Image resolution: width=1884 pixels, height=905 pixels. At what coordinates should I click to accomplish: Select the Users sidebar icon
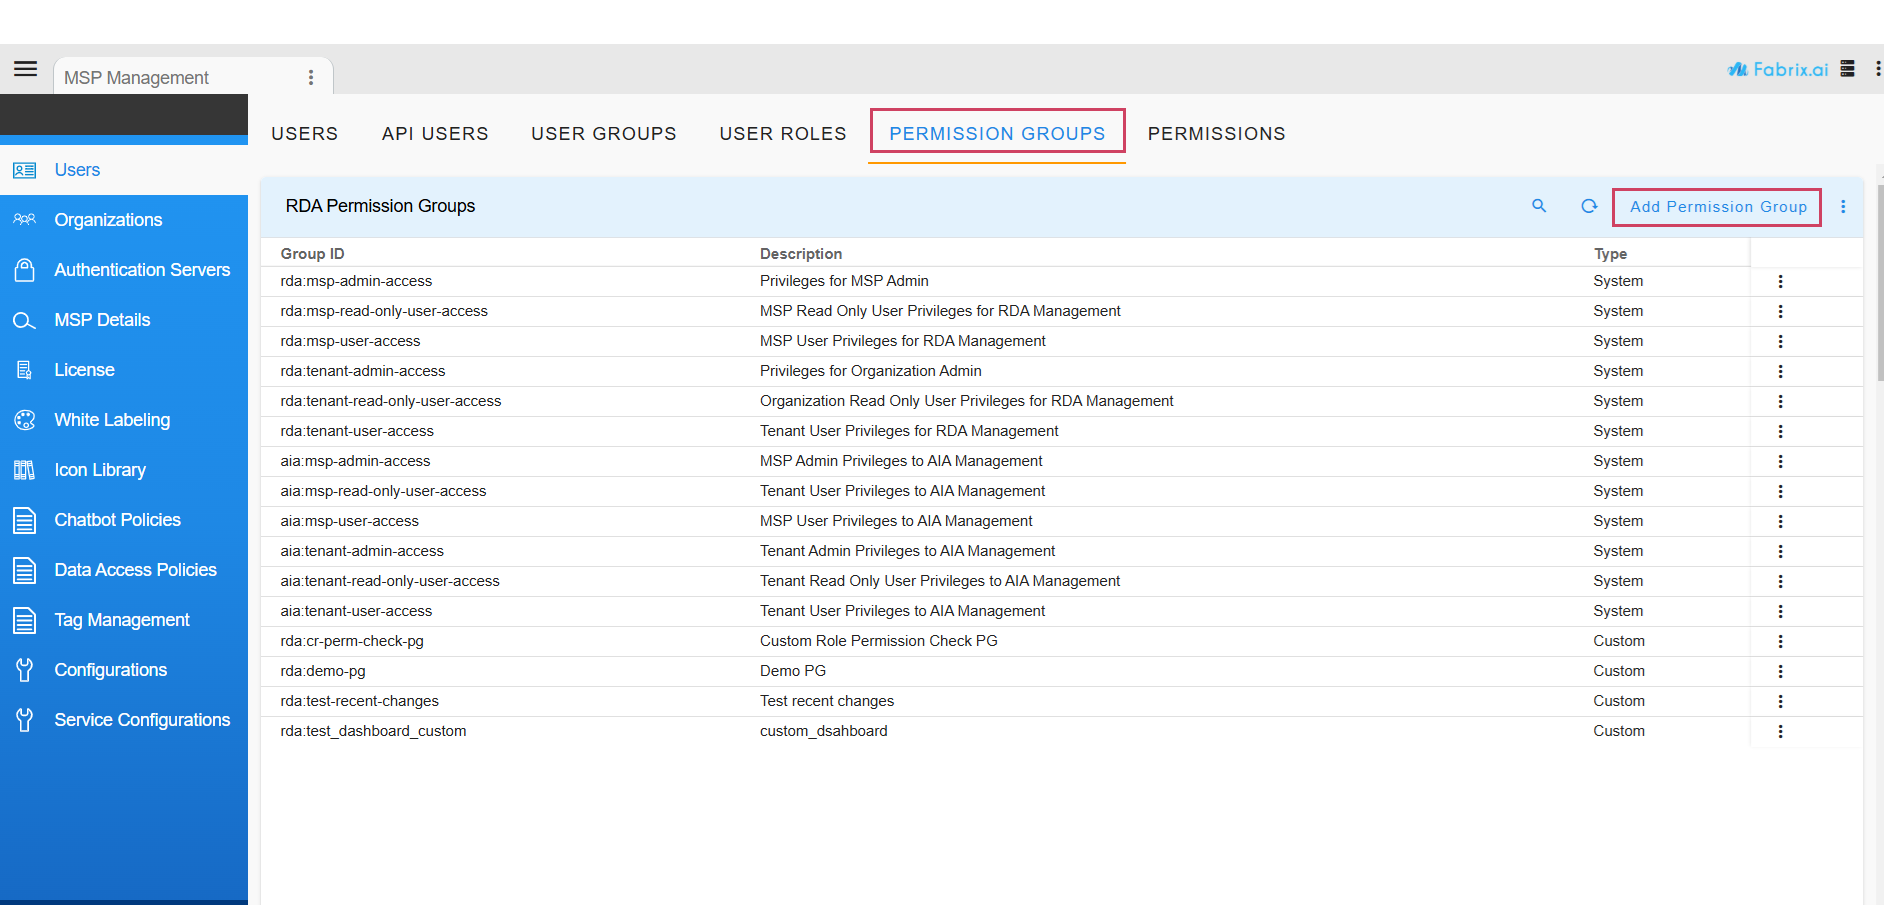click(x=24, y=170)
